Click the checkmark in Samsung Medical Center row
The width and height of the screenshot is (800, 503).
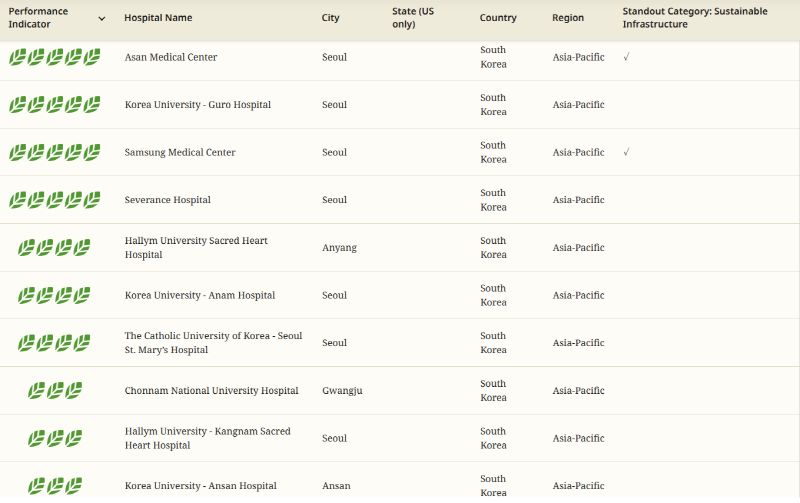627,152
